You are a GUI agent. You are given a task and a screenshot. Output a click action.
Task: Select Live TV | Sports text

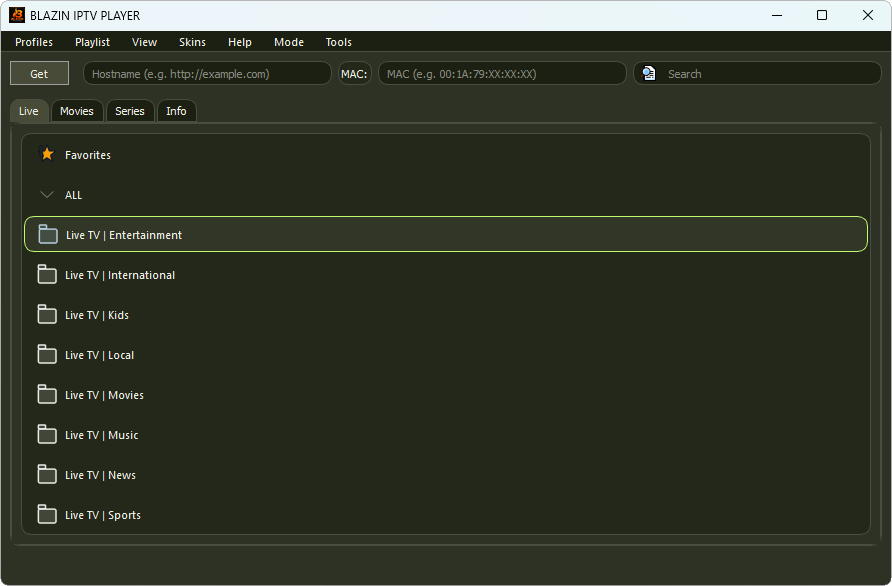point(103,515)
